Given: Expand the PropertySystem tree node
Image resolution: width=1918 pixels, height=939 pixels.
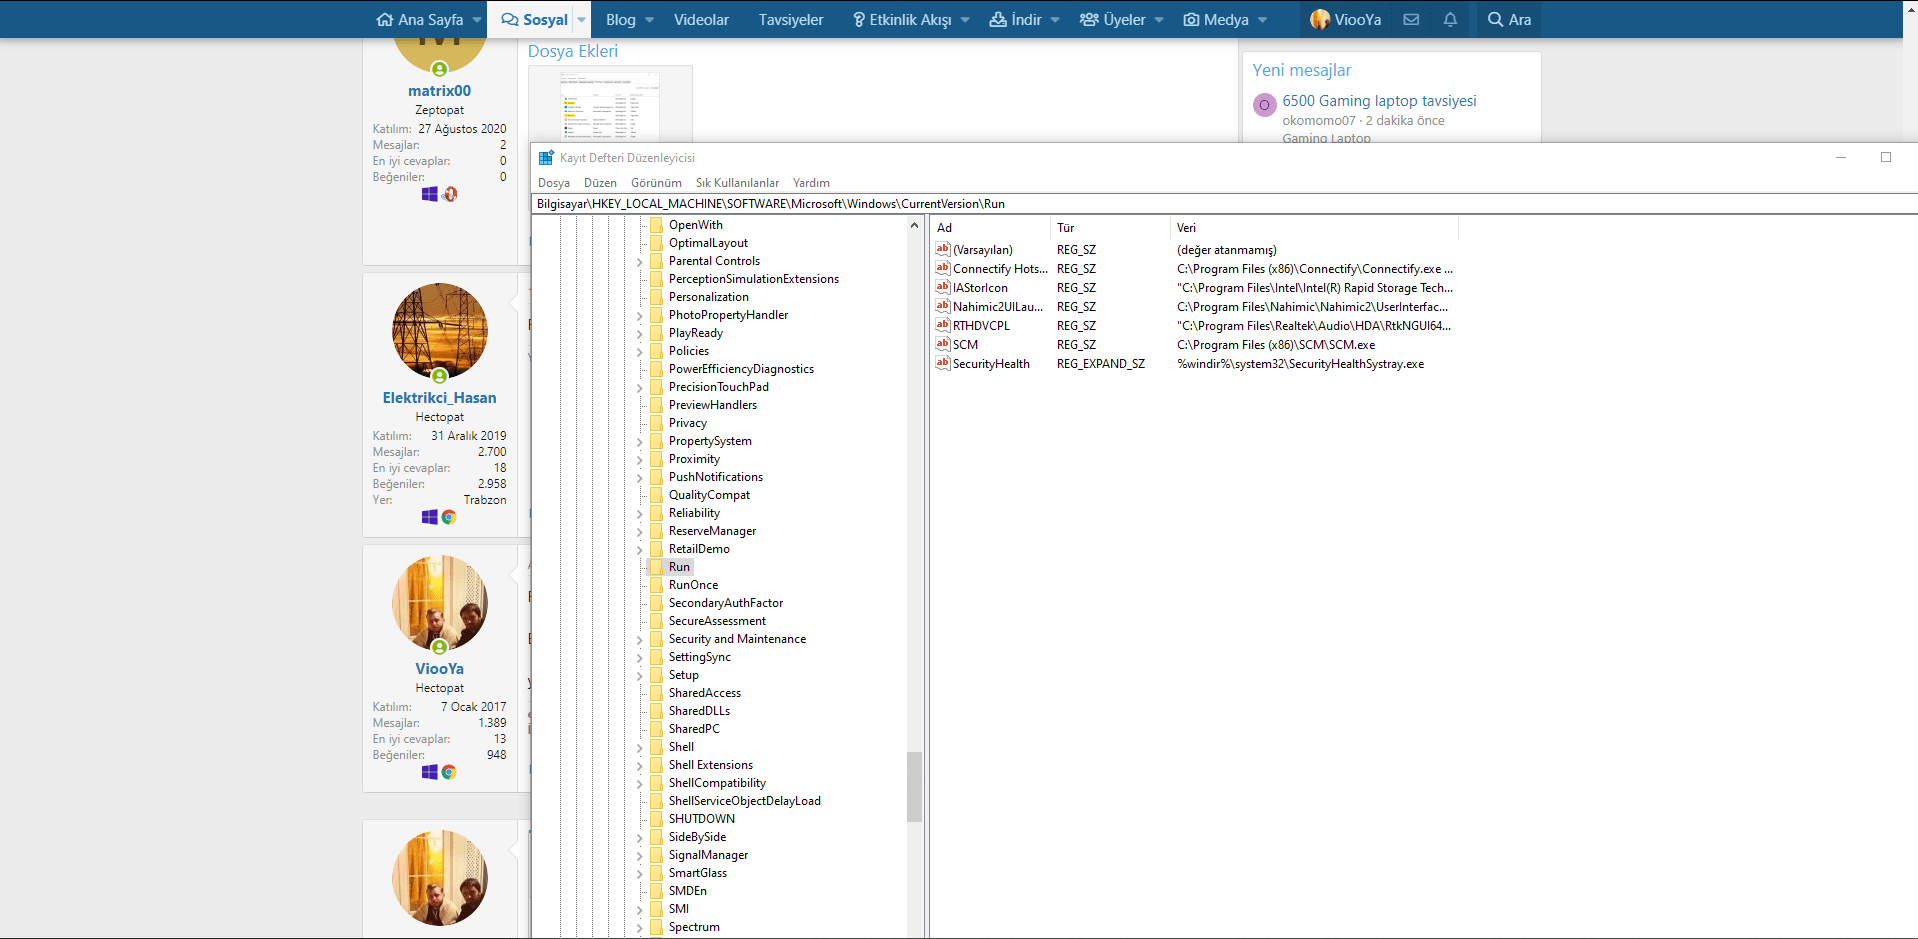Looking at the screenshot, I should click(x=640, y=442).
